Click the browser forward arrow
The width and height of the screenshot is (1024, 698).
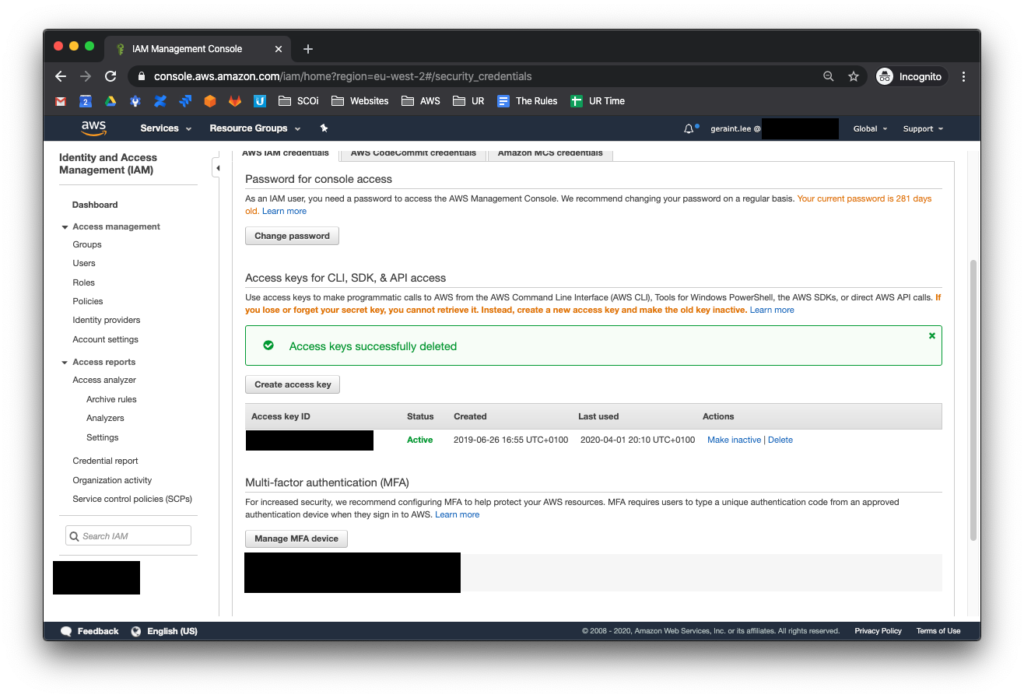[86, 76]
